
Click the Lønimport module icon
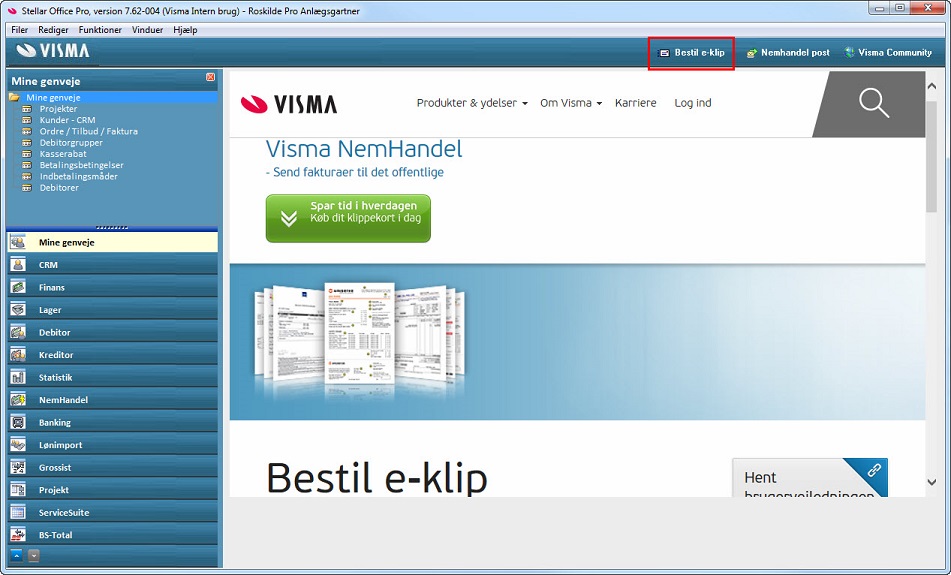pyautogui.click(x=18, y=445)
